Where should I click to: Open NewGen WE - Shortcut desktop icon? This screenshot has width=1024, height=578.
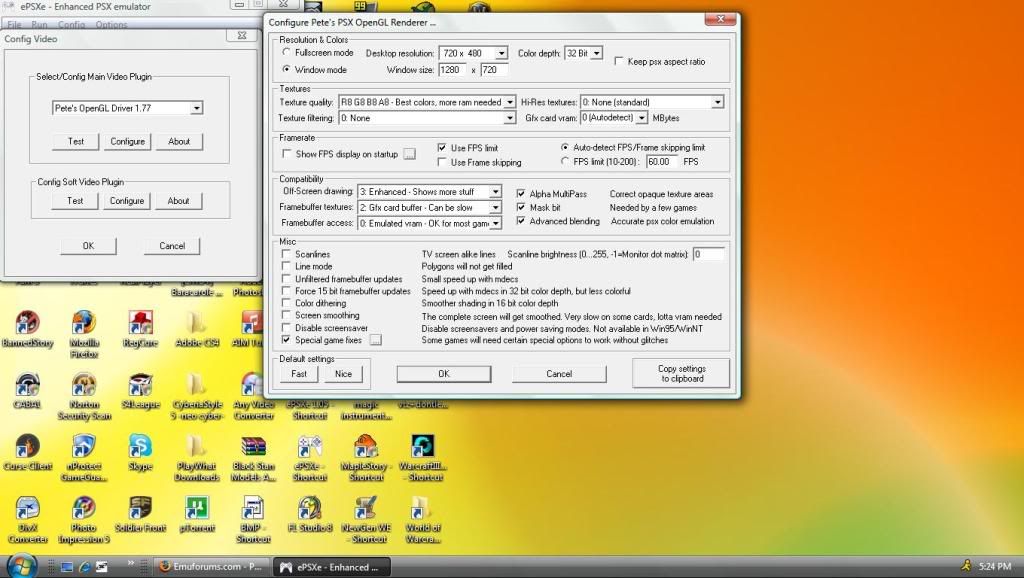(366, 519)
